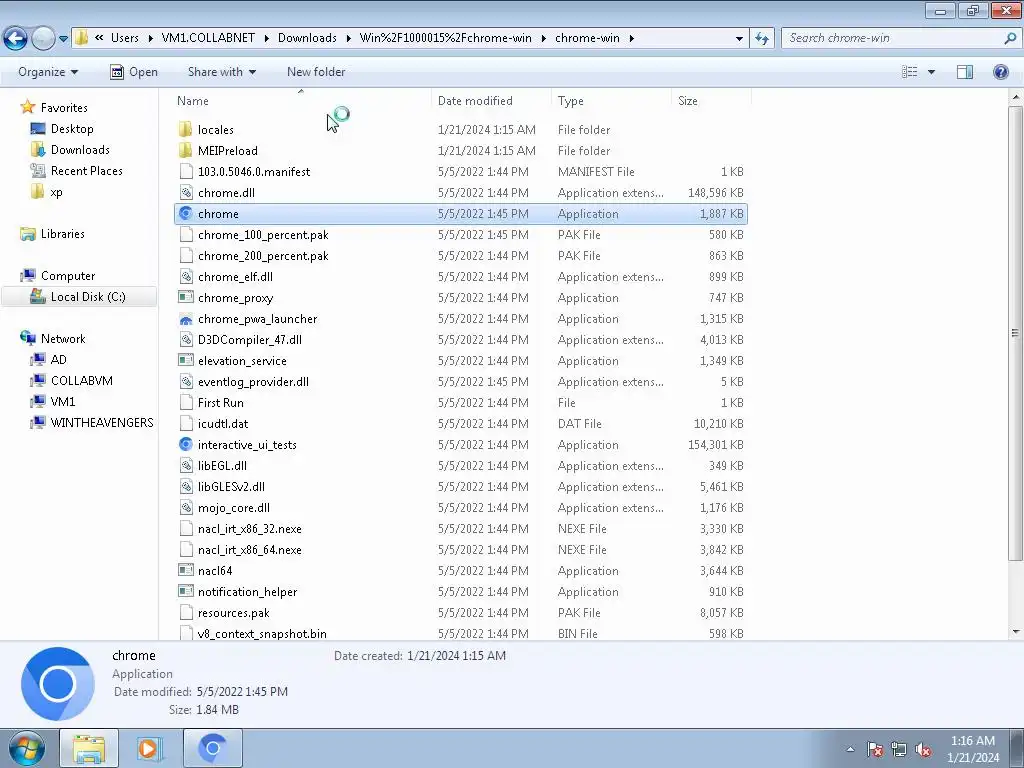
Task: Click the nacl64 application icon
Action: pyautogui.click(x=186, y=571)
